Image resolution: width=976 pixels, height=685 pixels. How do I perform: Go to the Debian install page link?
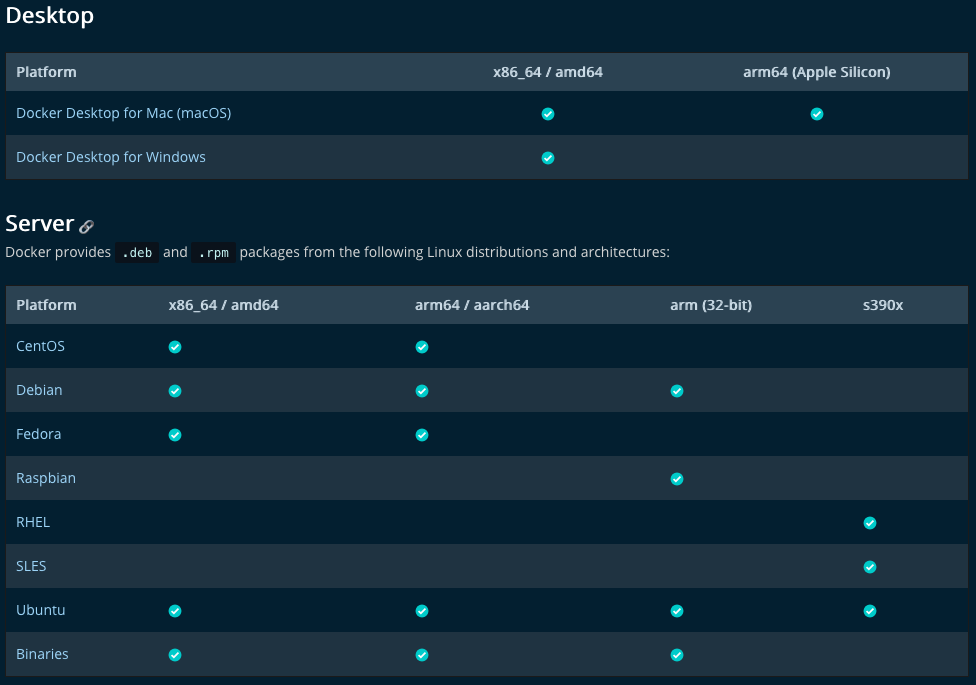tap(39, 390)
